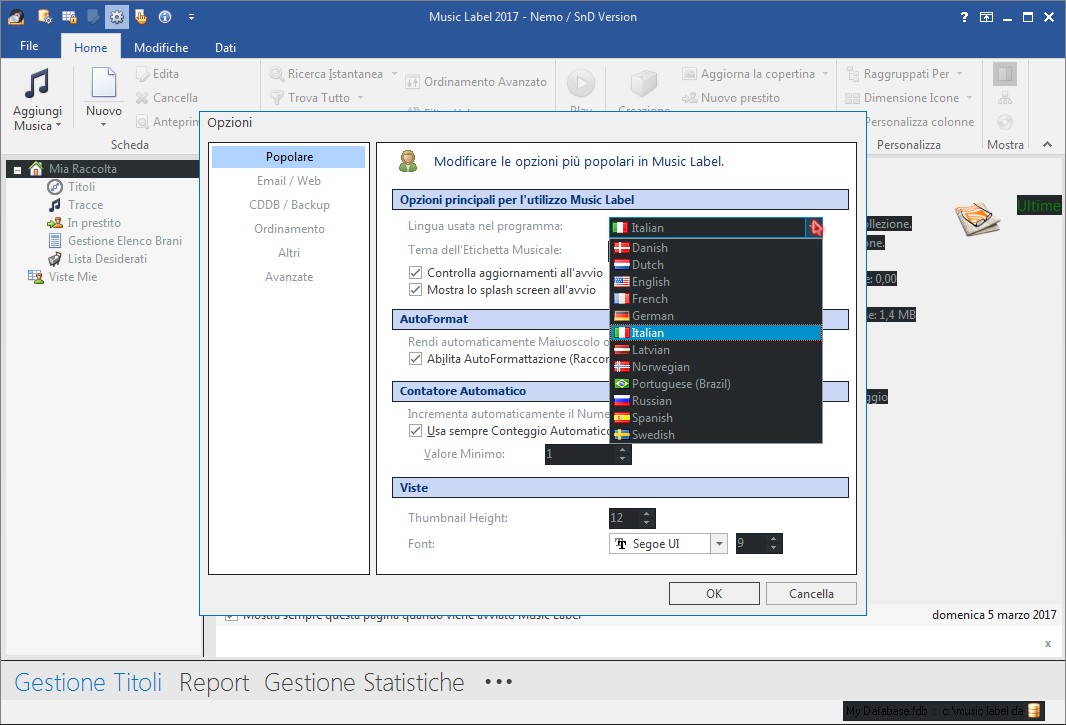Screen dimensions: 1066x725
Task: Toggle Abilita AutoFormattazione checkbox
Action: [x=415, y=358]
